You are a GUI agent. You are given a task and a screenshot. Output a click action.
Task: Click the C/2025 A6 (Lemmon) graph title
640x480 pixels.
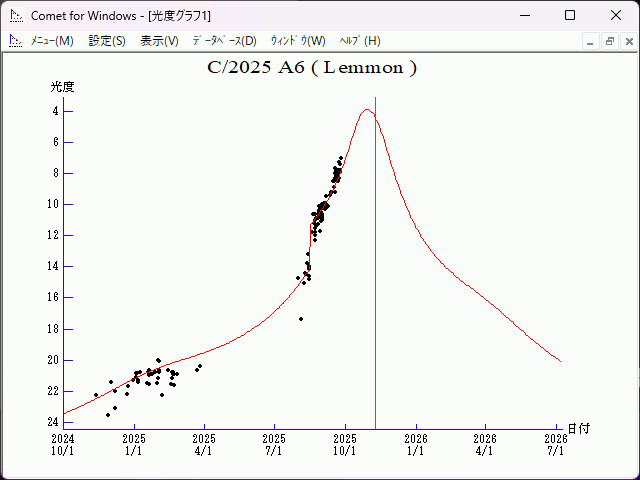311,68
